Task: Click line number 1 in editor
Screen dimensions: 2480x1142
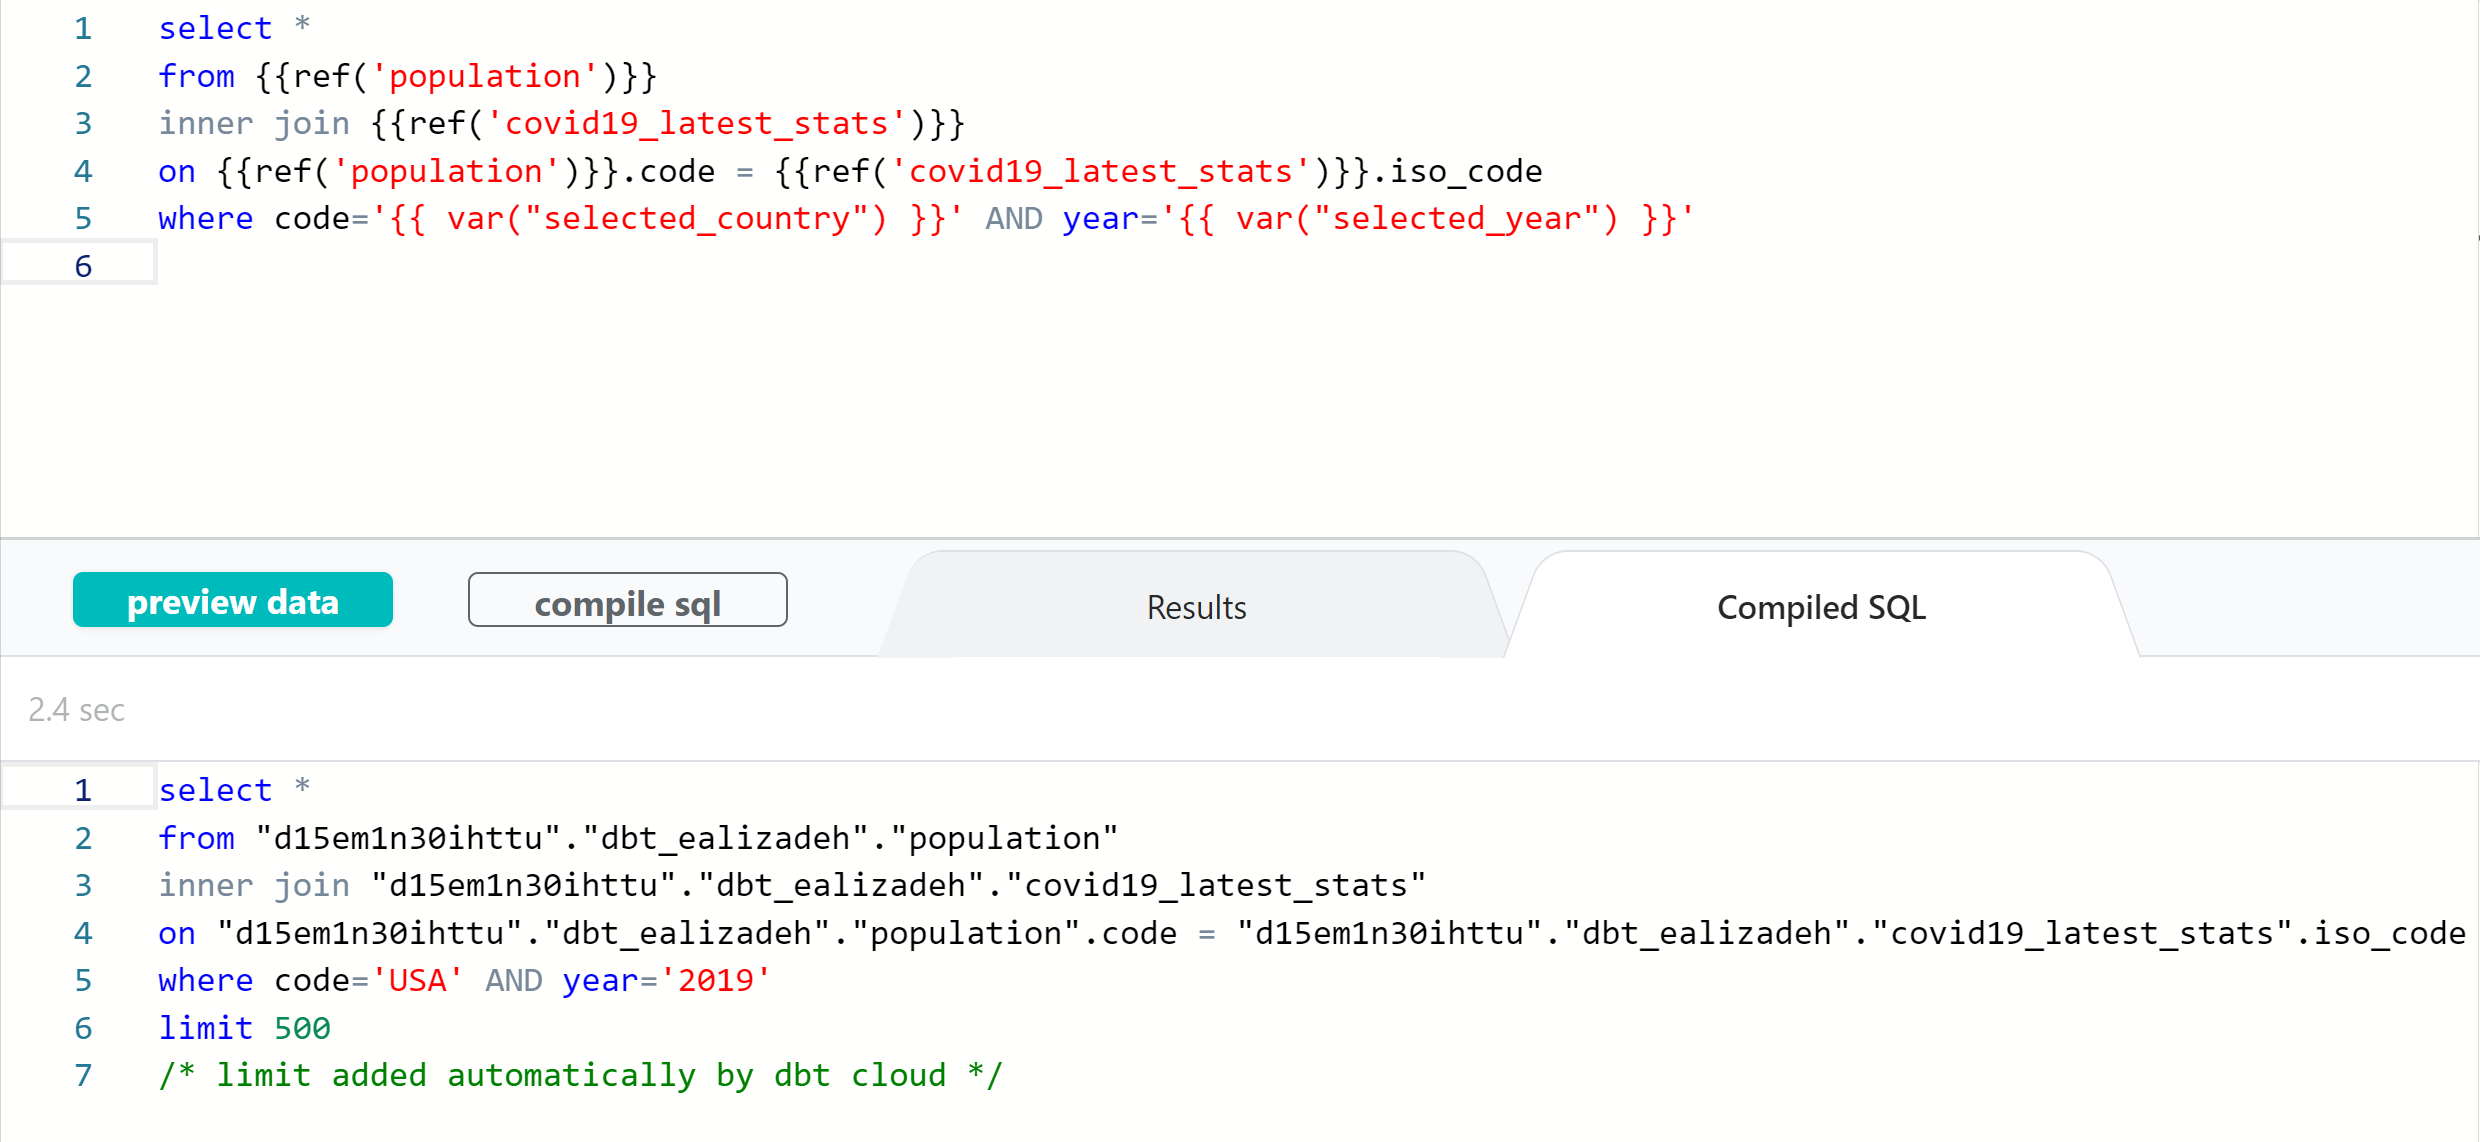Action: pyautogui.click(x=83, y=29)
